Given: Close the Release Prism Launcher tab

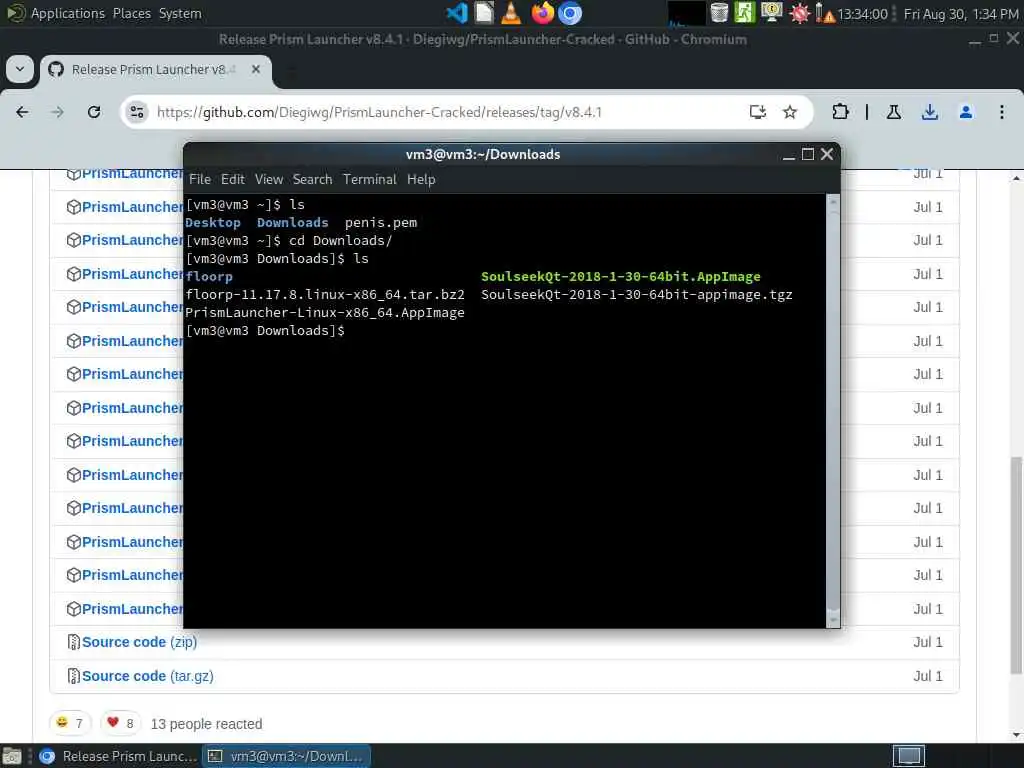Looking at the screenshot, I should 256,69.
